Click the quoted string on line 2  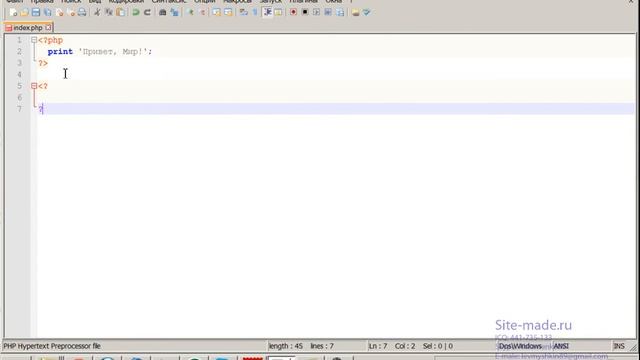pyautogui.click(x=113, y=51)
